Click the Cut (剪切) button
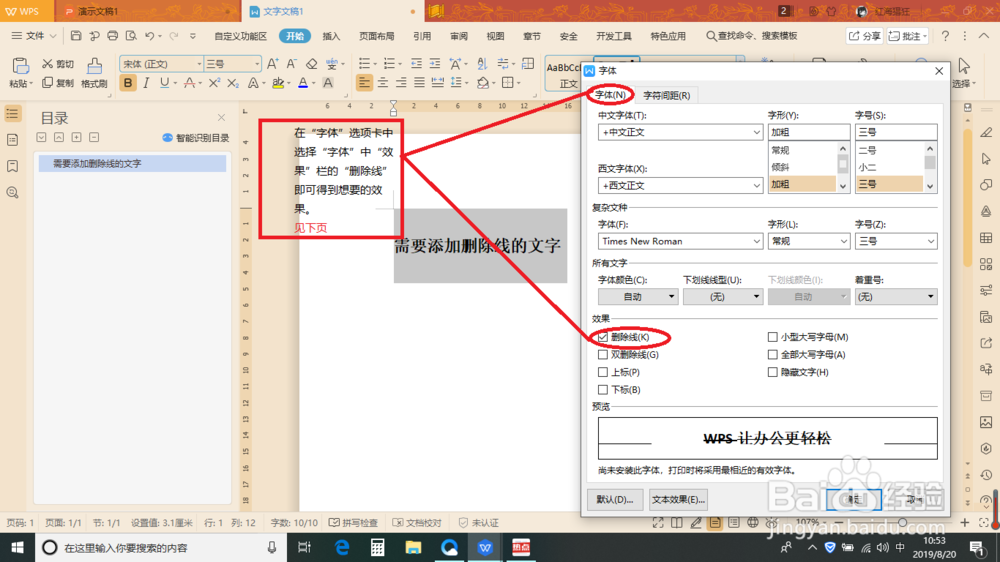 (x=58, y=64)
